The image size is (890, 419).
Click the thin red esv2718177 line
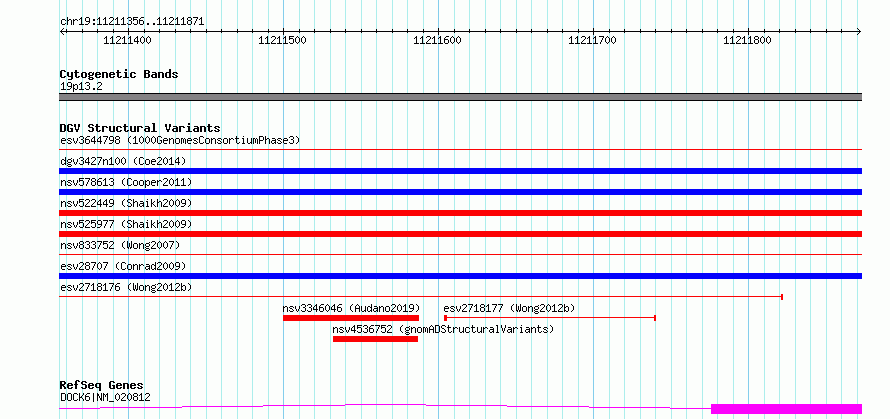coord(550,318)
